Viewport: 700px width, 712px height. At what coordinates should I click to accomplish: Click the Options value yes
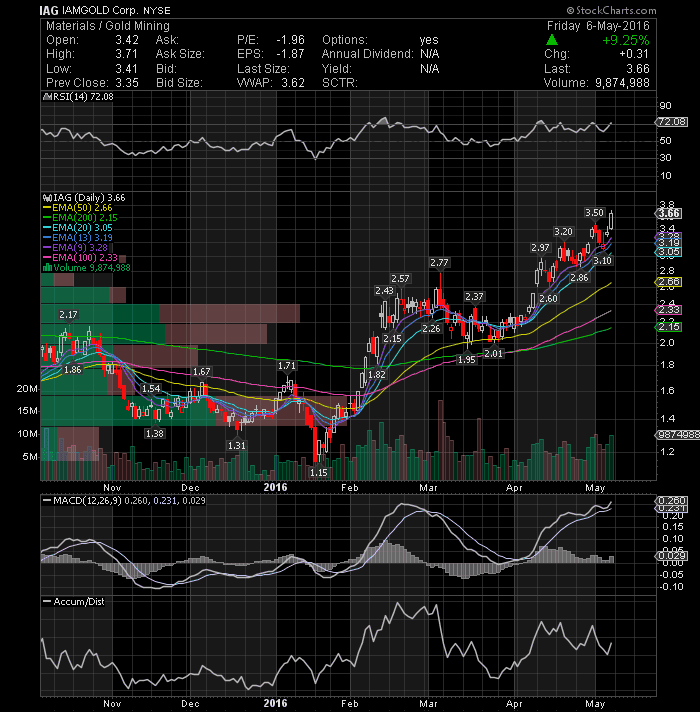429,40
